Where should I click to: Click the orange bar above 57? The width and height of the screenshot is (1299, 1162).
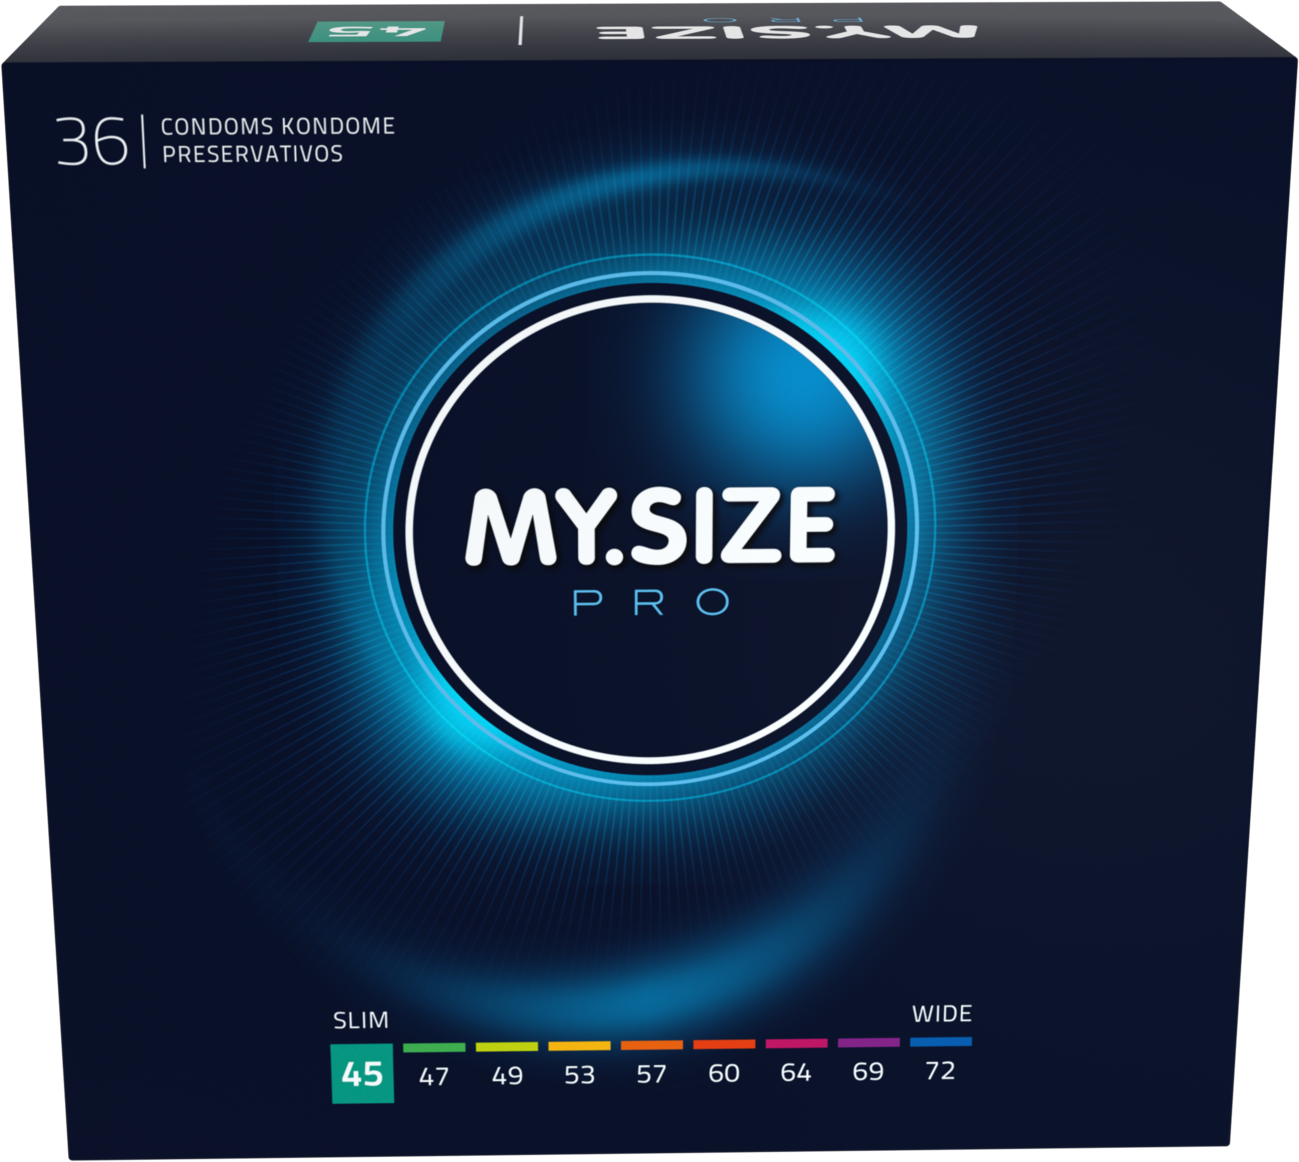point(651,1045)
